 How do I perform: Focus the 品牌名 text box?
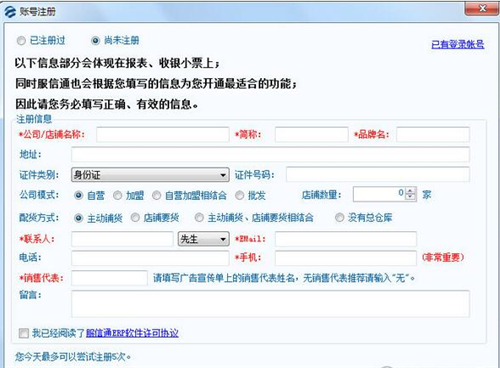pyautogui.click(x=433, y=135)
